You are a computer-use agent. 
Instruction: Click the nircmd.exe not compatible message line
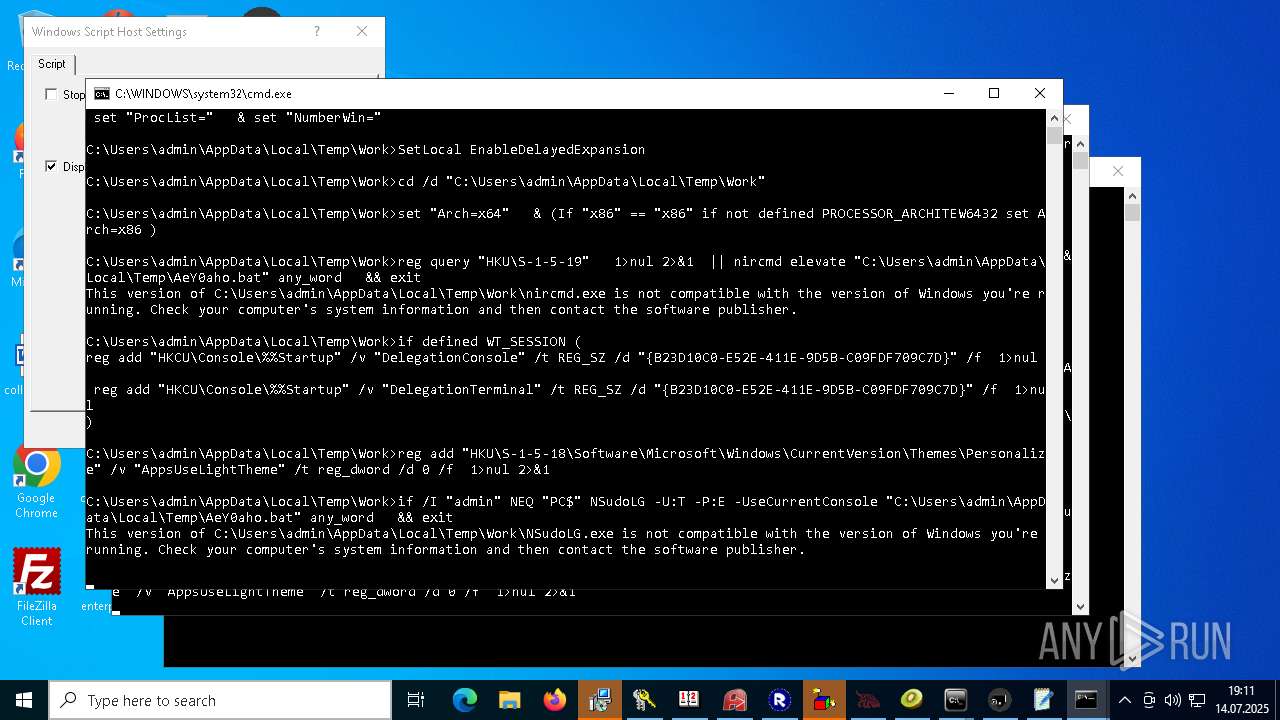(565, 302)
